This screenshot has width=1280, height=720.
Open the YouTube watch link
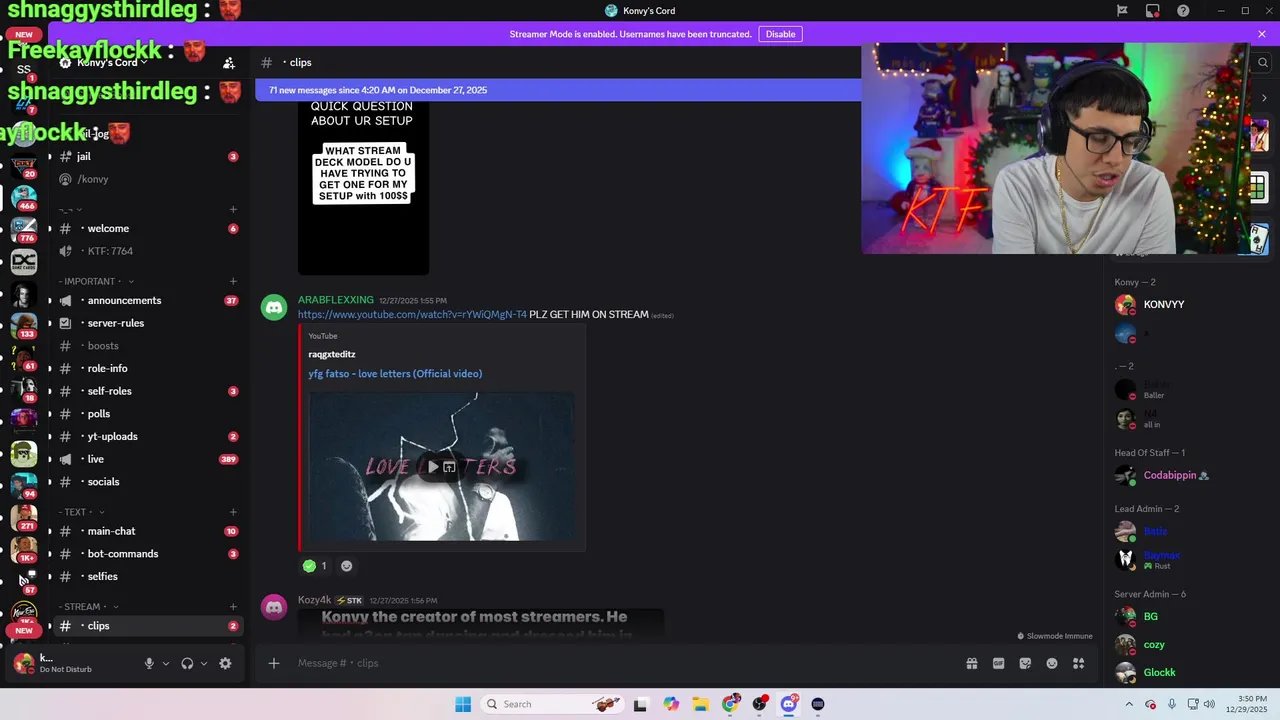coord(412,314)
